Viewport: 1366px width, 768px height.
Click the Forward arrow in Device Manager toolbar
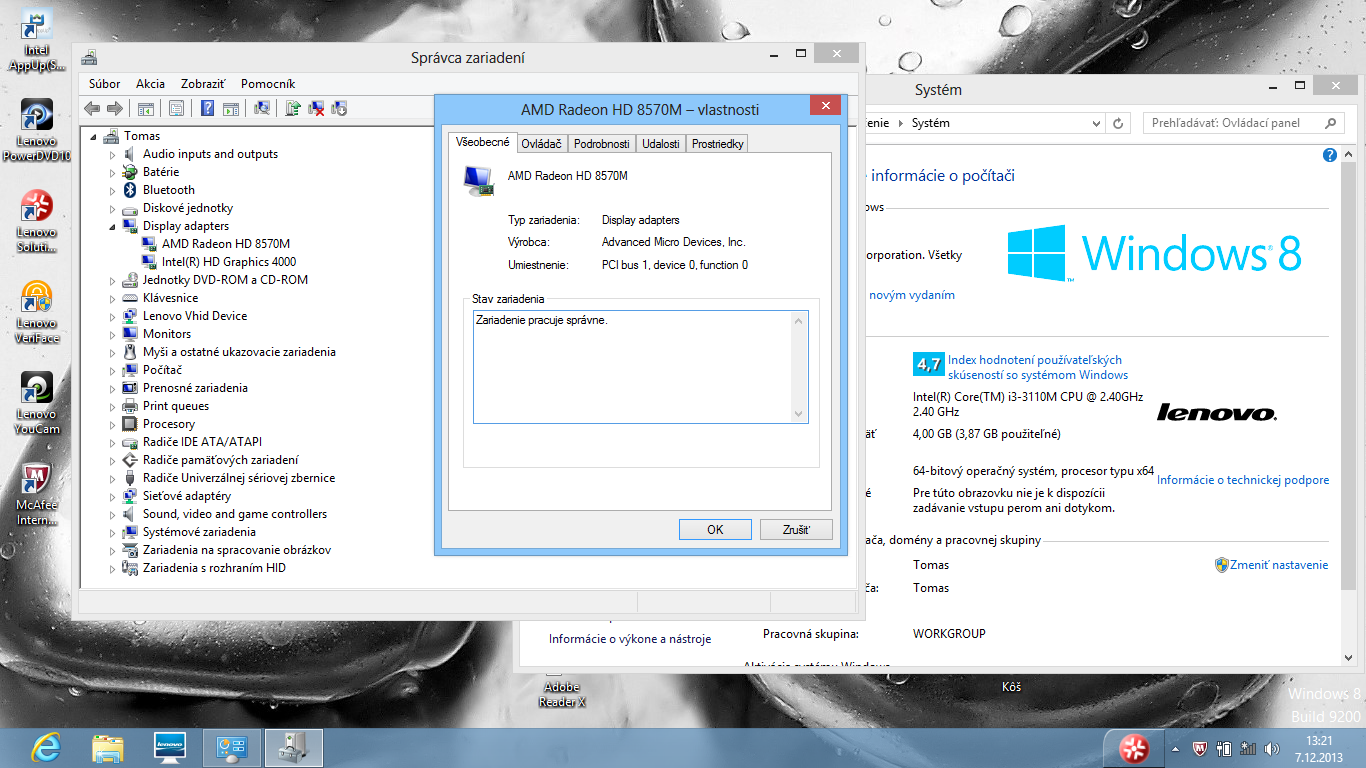[115, 108]
